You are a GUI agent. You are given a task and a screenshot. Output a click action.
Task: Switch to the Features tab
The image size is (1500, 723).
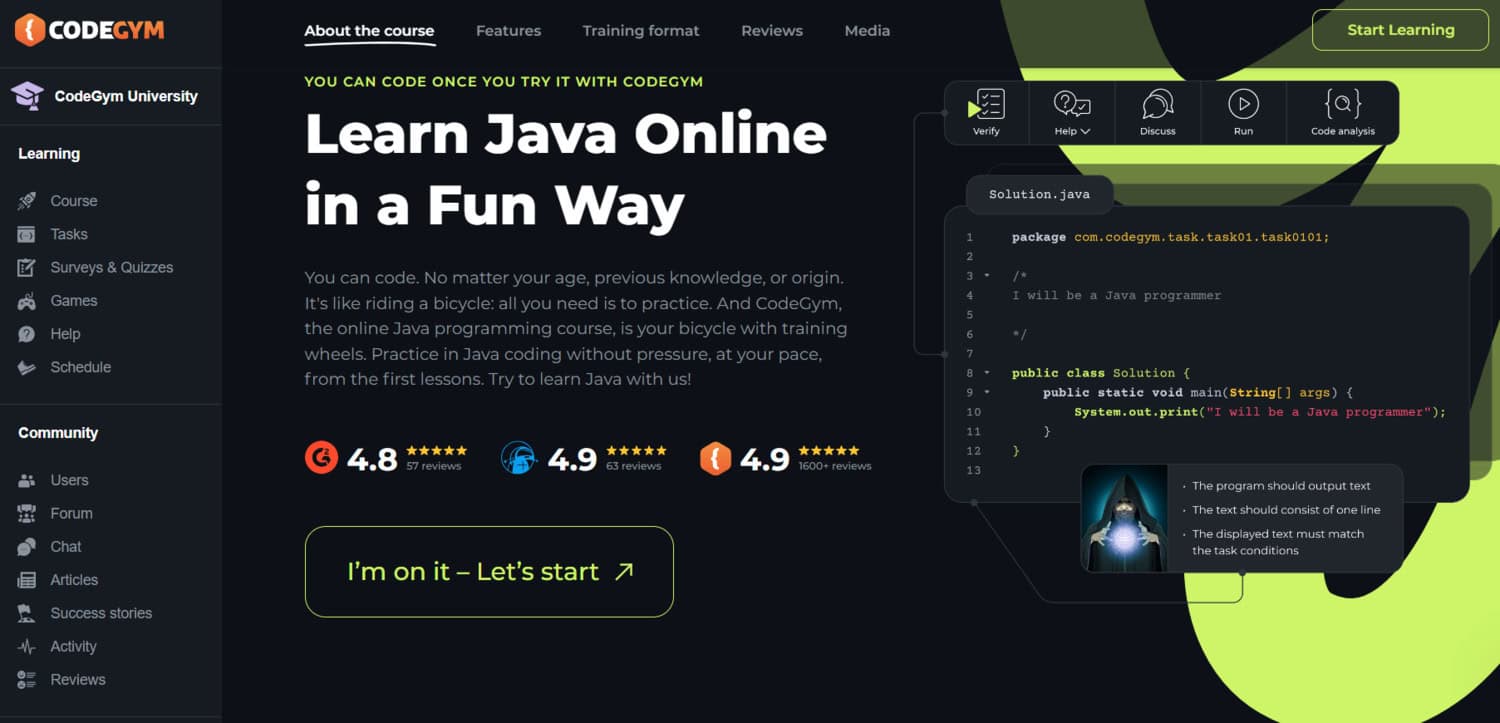(508, 31)
